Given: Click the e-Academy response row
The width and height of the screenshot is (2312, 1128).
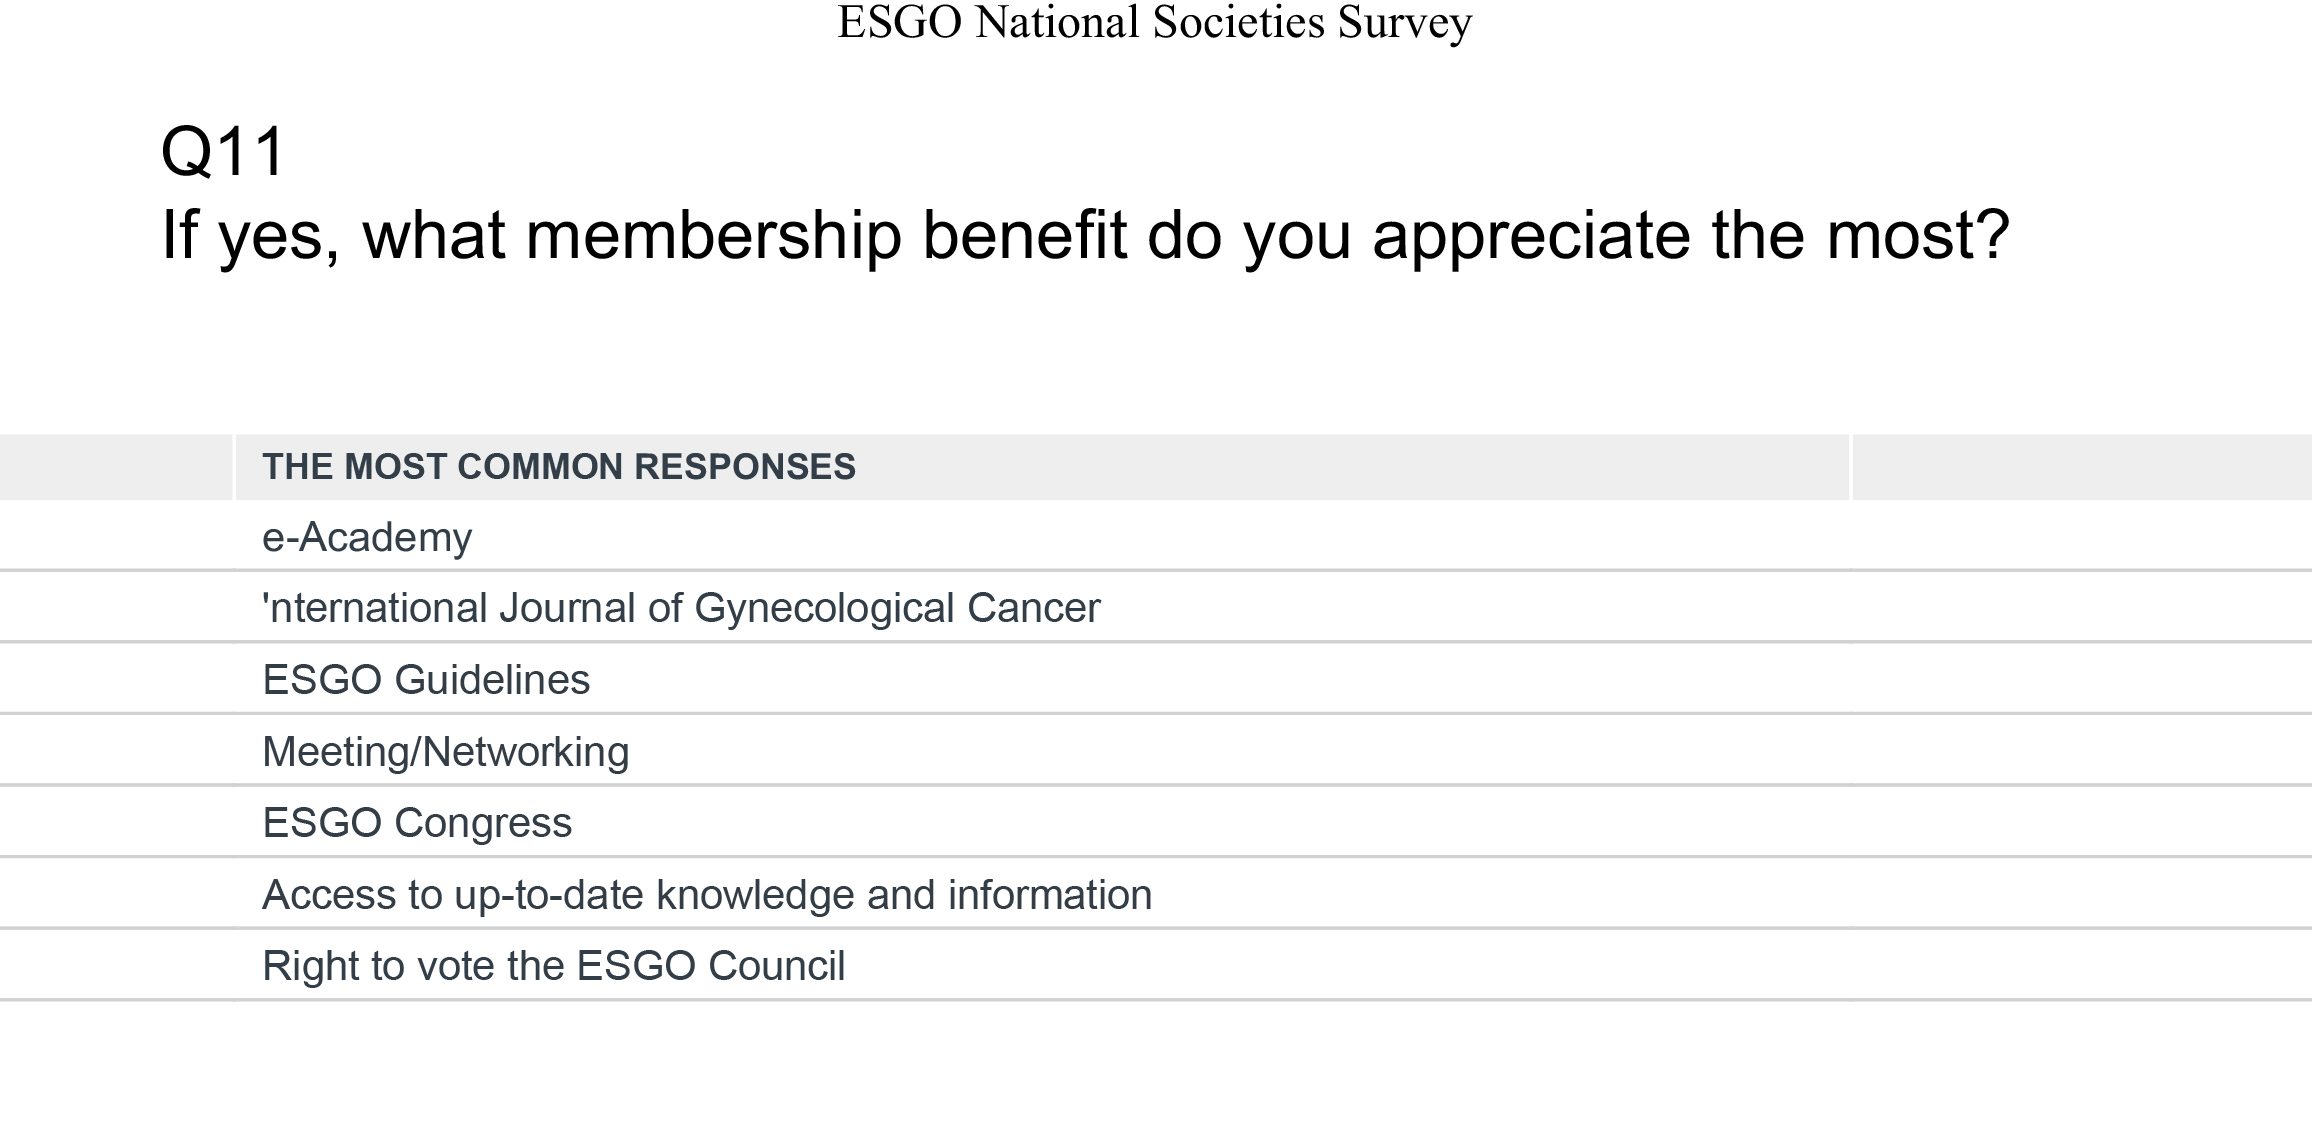Looking at the screenshot, I should 1156,537.
